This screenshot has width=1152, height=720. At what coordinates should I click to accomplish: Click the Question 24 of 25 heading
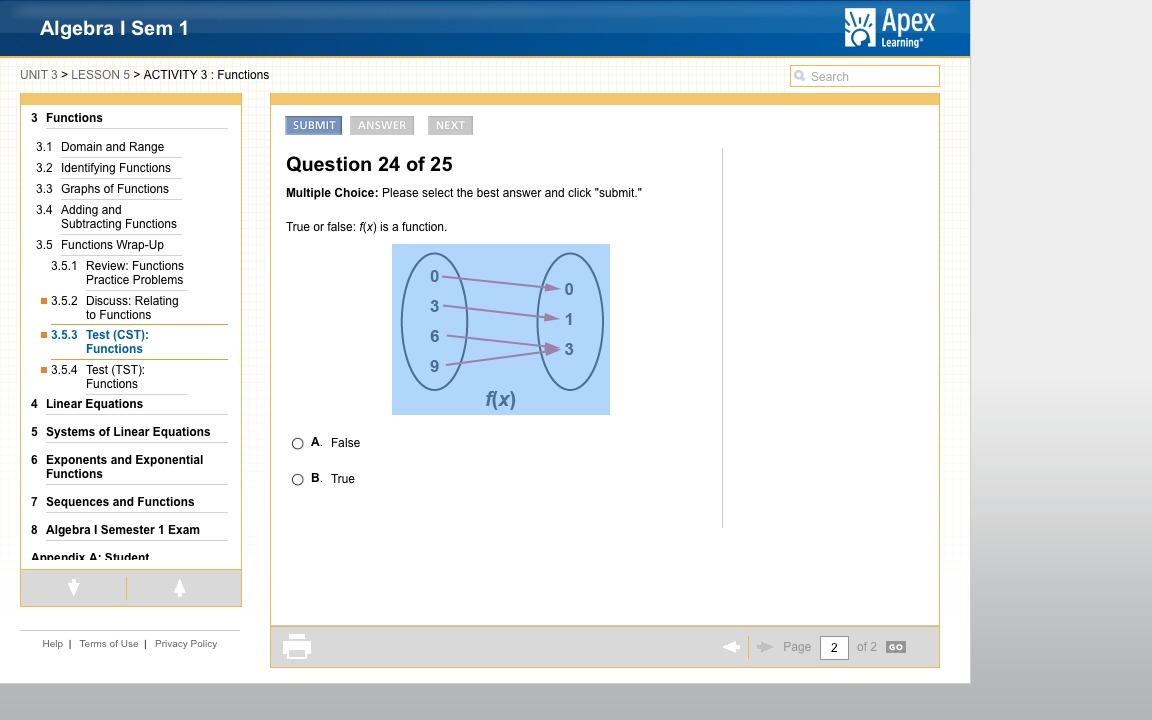[369, 164]
